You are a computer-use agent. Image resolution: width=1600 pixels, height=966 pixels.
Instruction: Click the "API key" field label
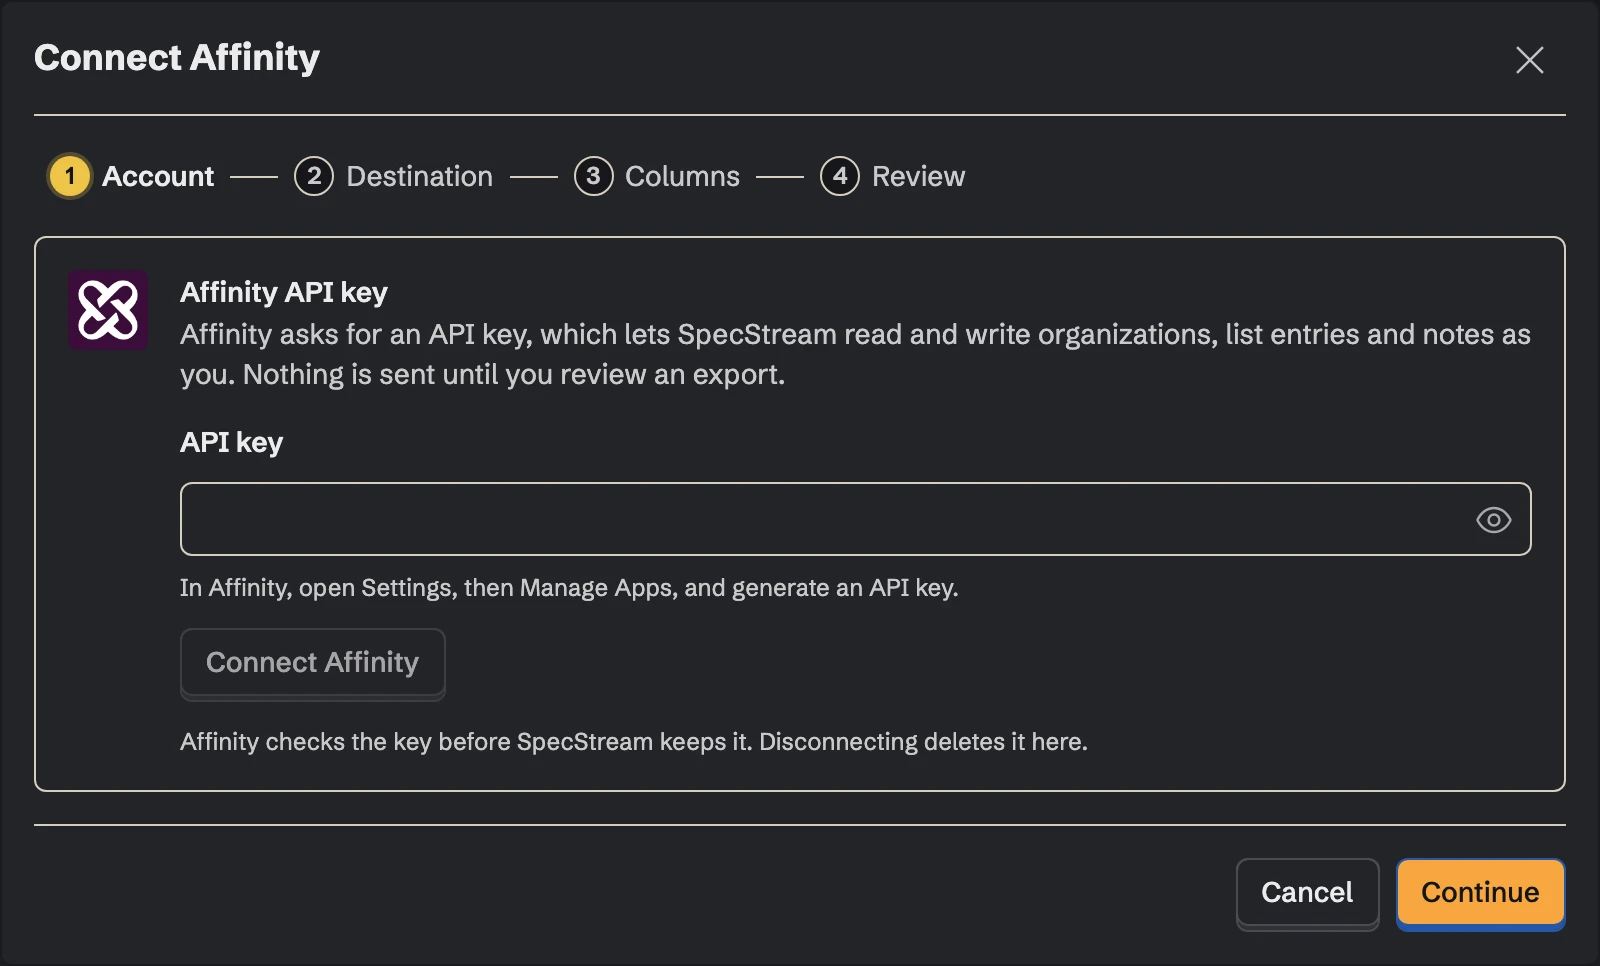tap(231, 442)
